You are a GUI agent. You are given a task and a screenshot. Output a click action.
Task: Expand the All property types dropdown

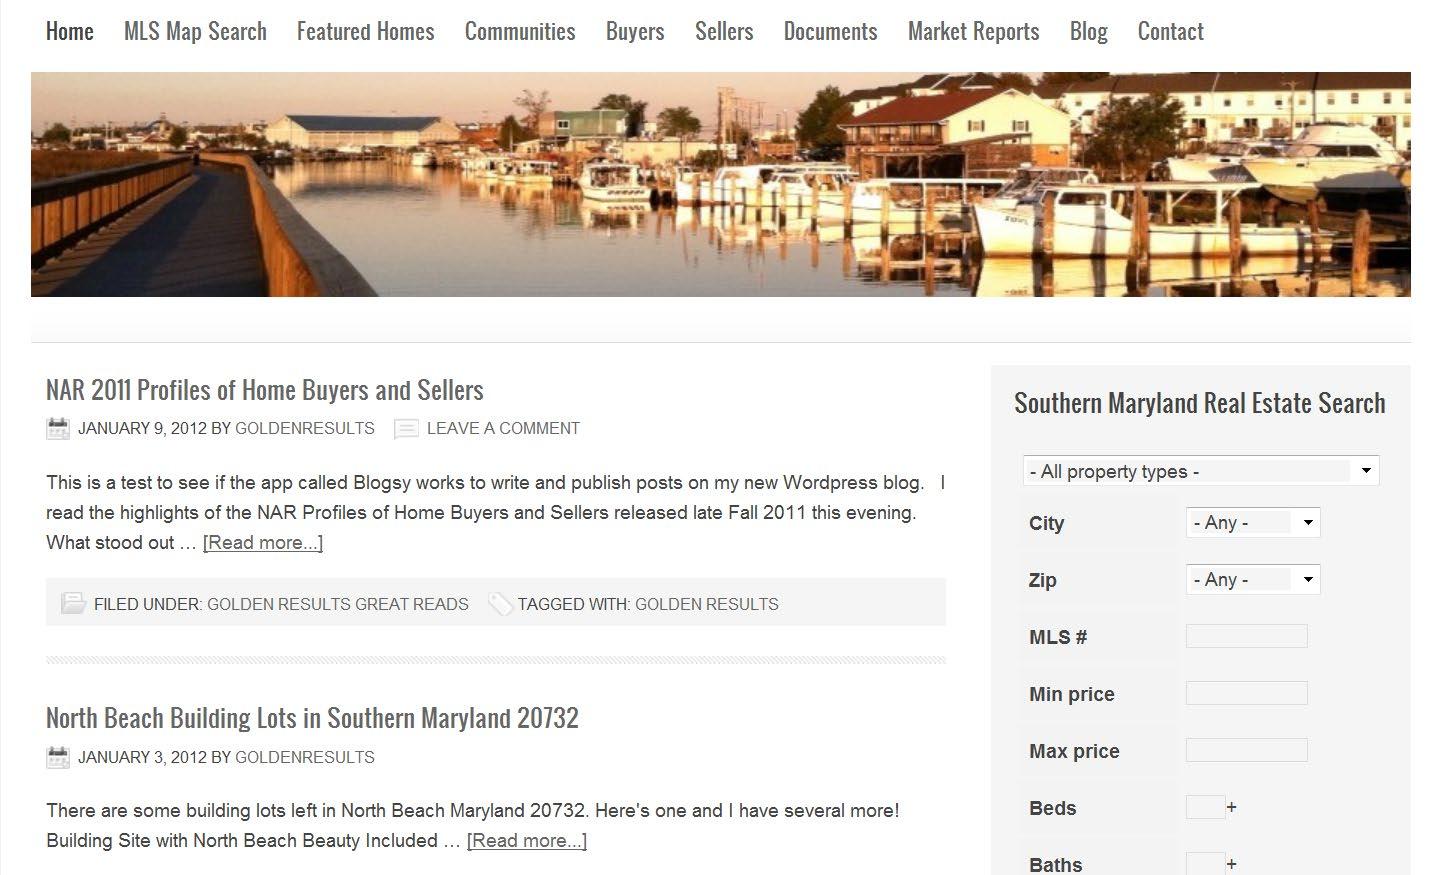coord(1201,471)
